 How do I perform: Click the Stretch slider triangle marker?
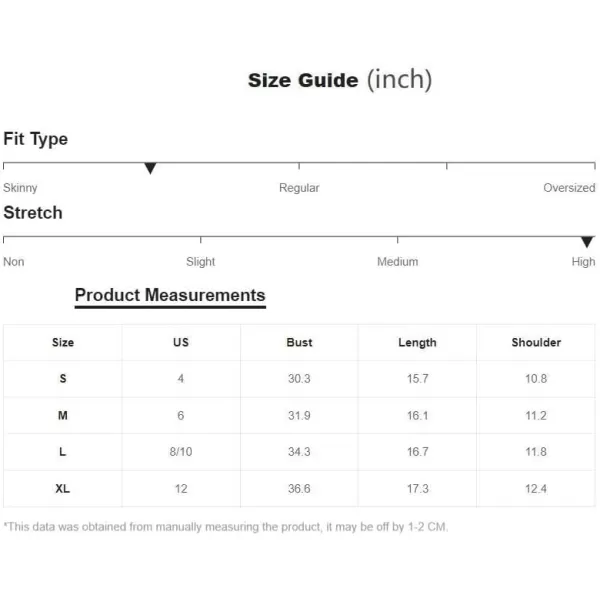click(587, 242)
